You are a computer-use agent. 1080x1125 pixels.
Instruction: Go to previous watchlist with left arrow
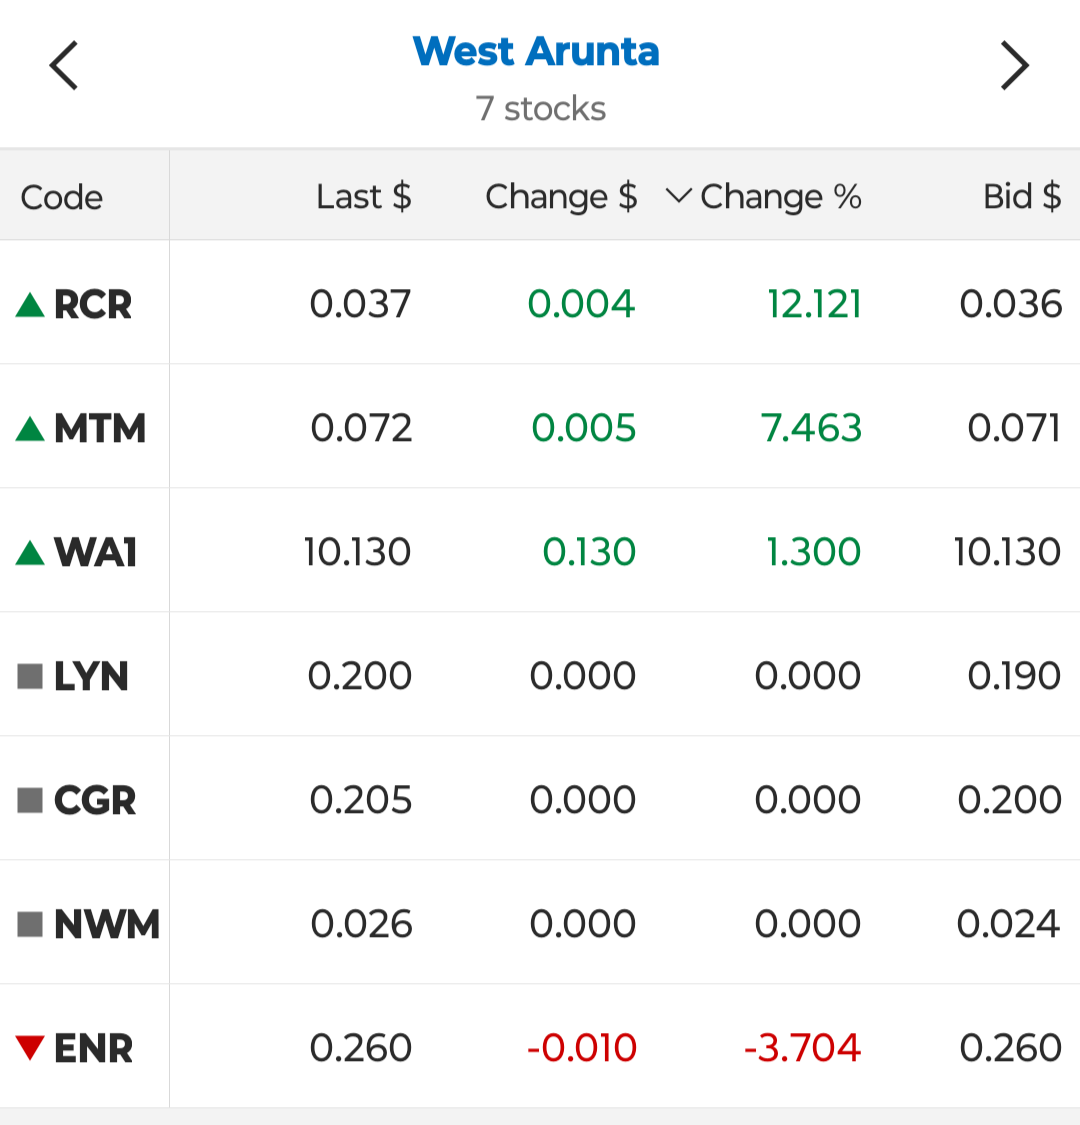pyautogui.click(x=63, y=65)
